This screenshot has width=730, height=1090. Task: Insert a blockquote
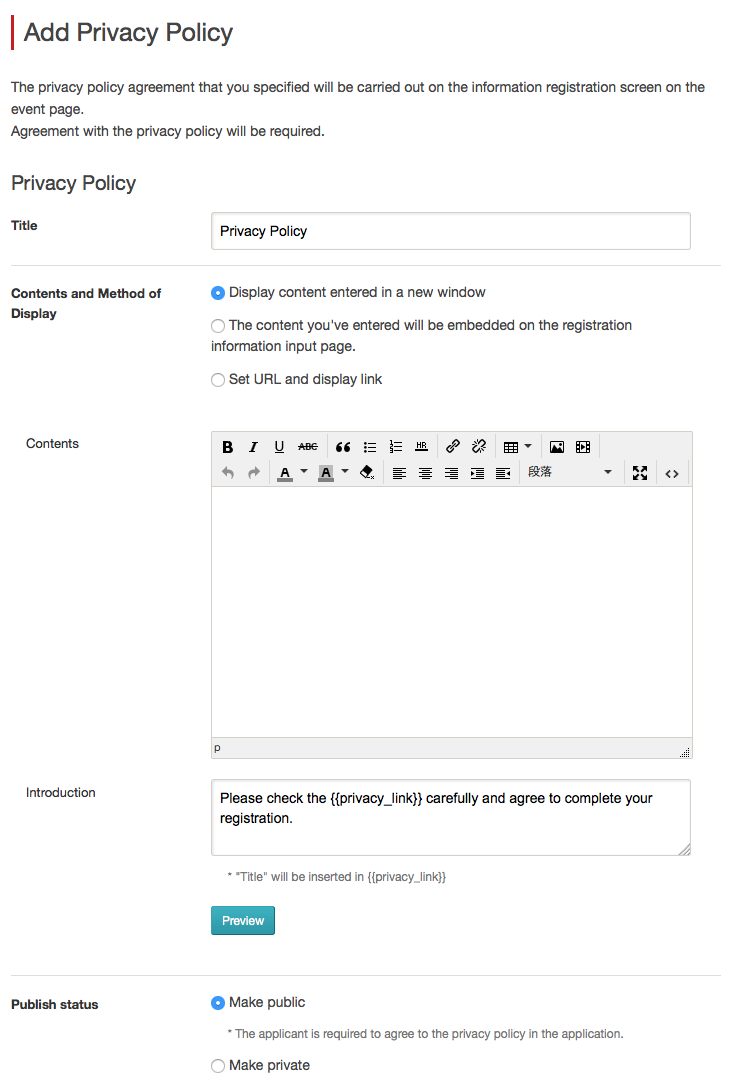[343, 446]
